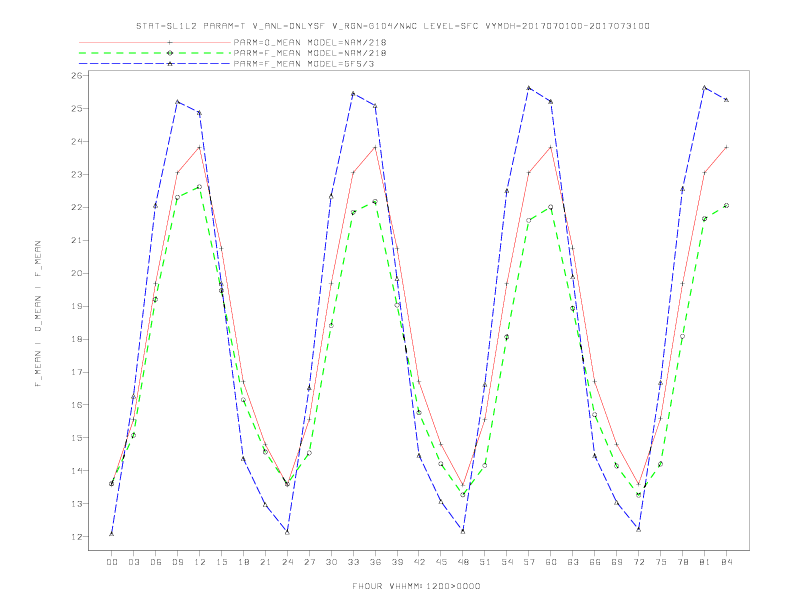
Task: Click x-axis forecast hour label 45
Action: [441, 562]
